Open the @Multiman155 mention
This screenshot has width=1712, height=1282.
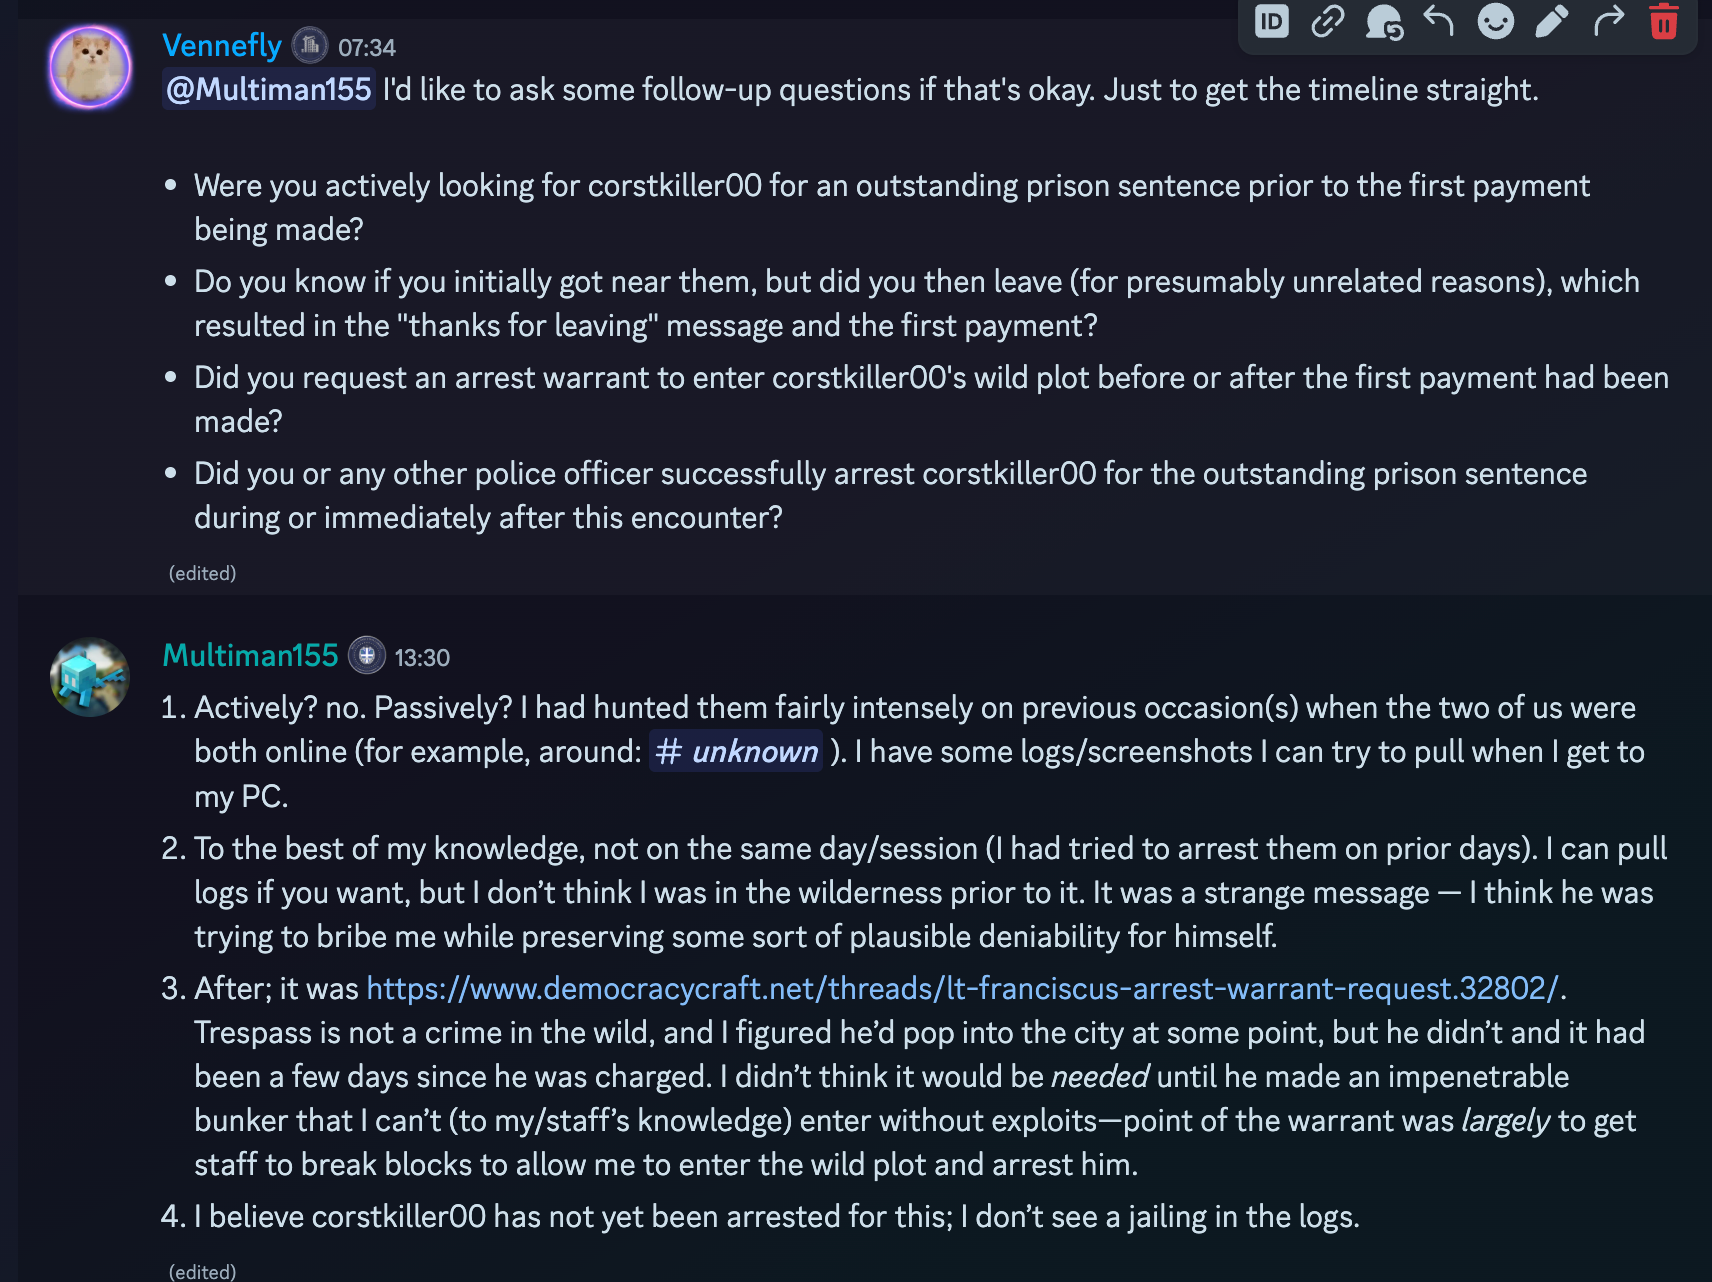coord(269,90)
